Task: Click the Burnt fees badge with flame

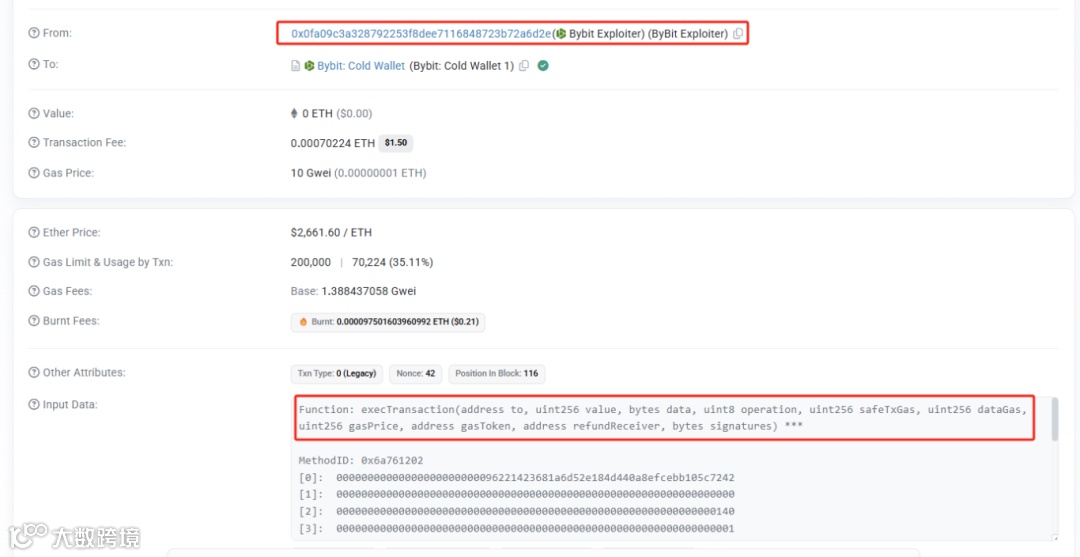Action: [388, 322]
